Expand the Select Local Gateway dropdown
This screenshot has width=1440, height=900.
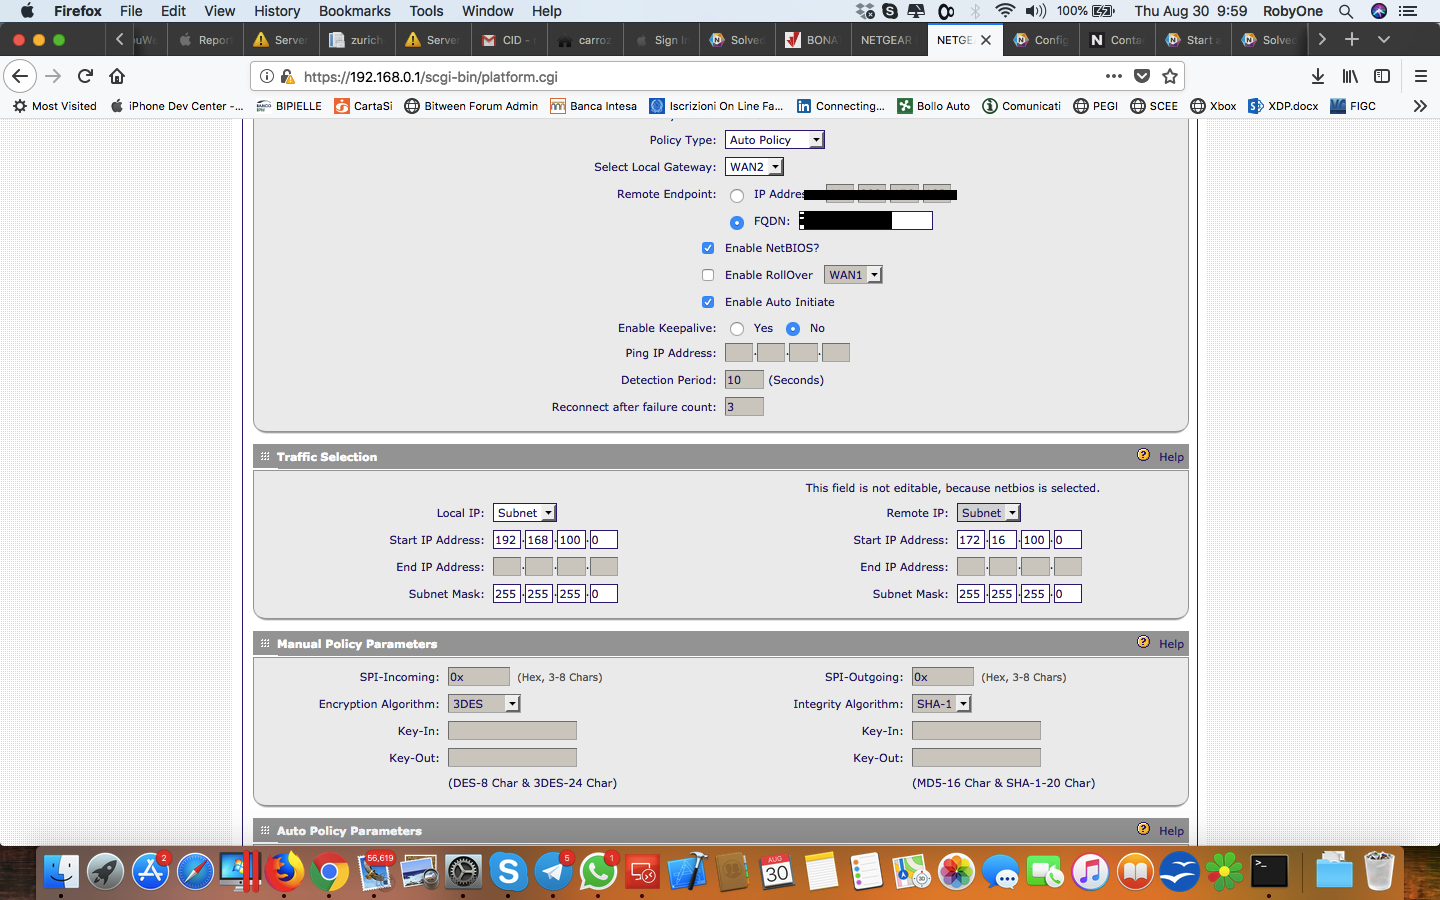(754, 167)
